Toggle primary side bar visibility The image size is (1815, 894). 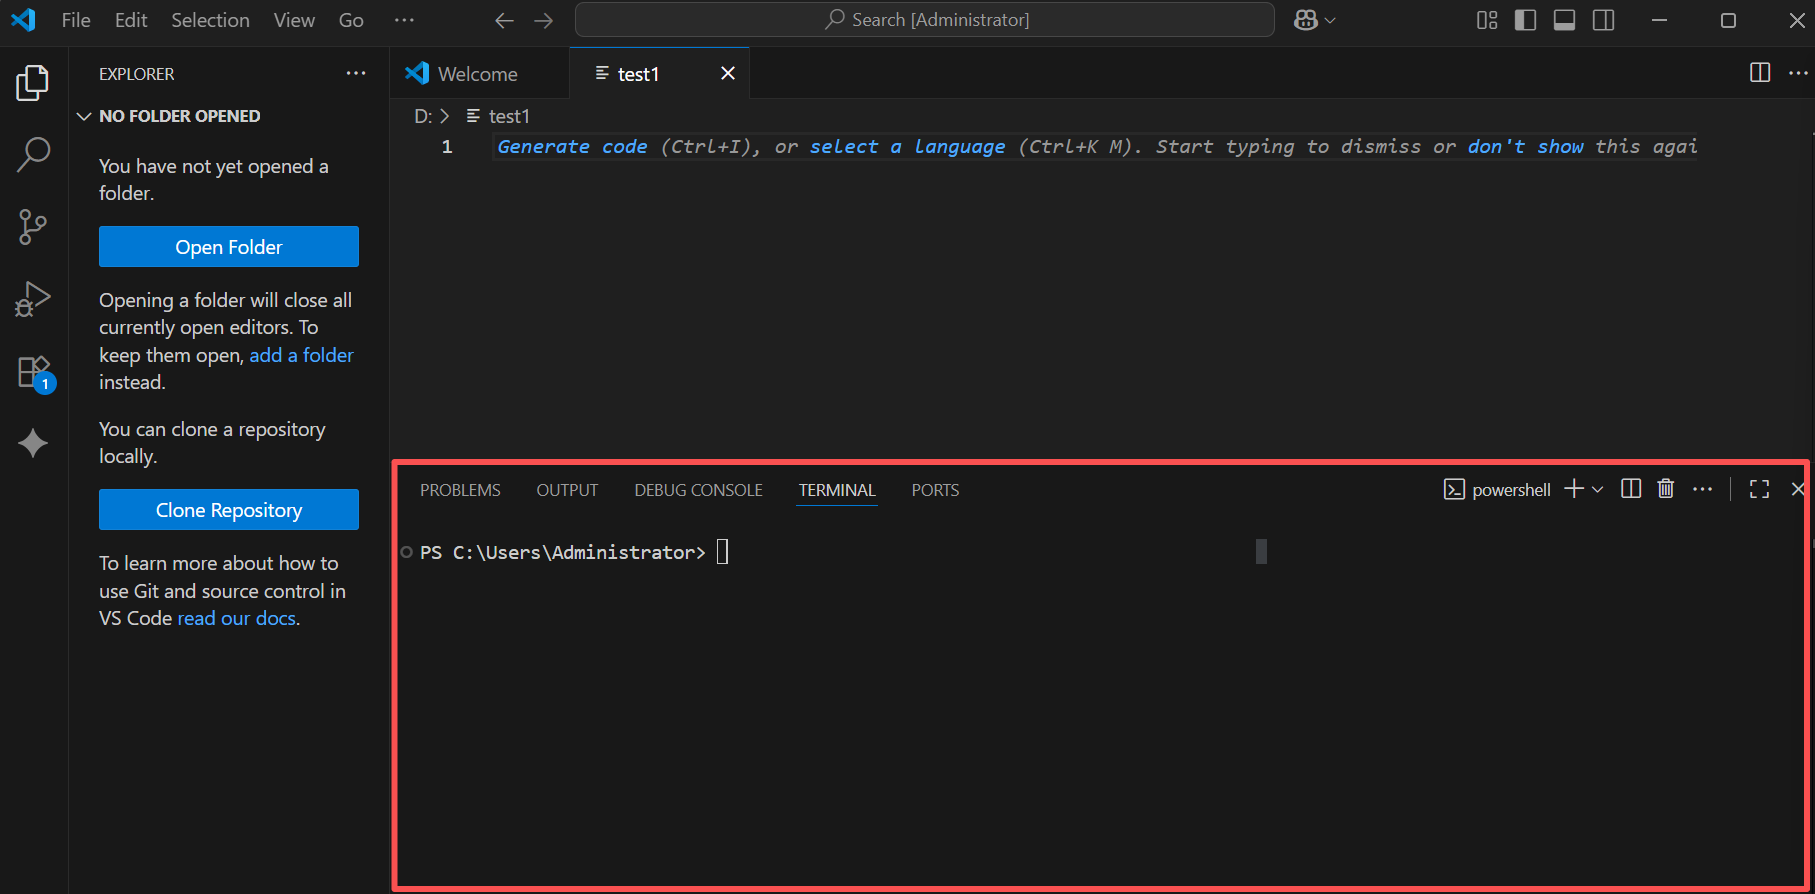point(1525,21)
